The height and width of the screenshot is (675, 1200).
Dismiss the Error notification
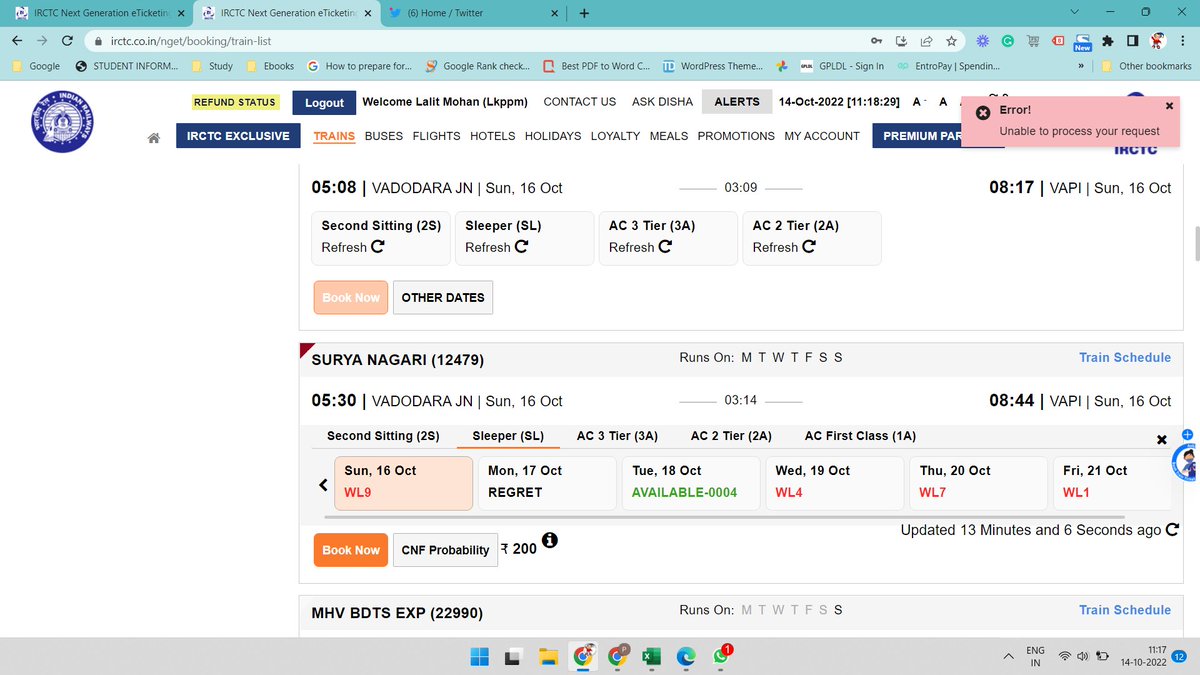pyautogui.click(x=1170, y=105)
